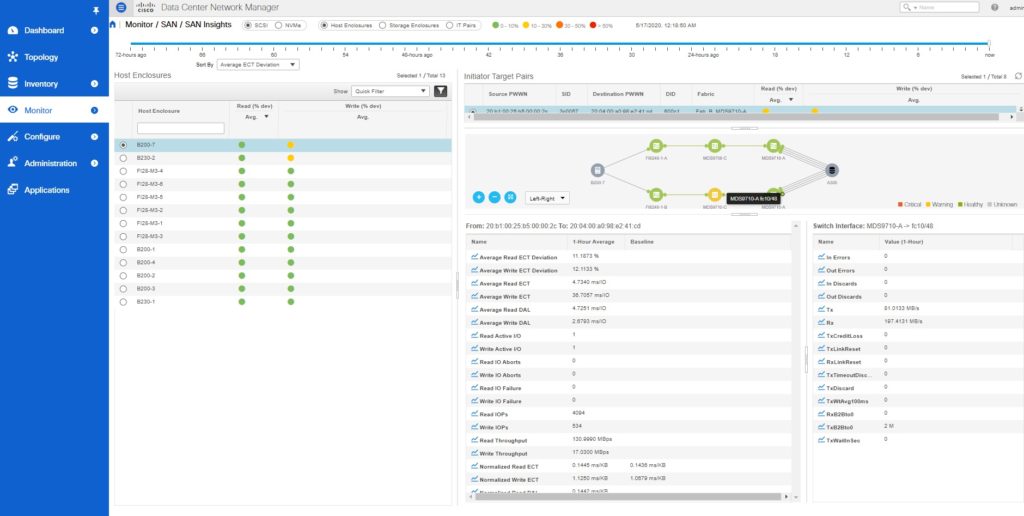Open the help question mark icon
The height and width of the screenshot is (516, 1024).
(x=995, y=7)
